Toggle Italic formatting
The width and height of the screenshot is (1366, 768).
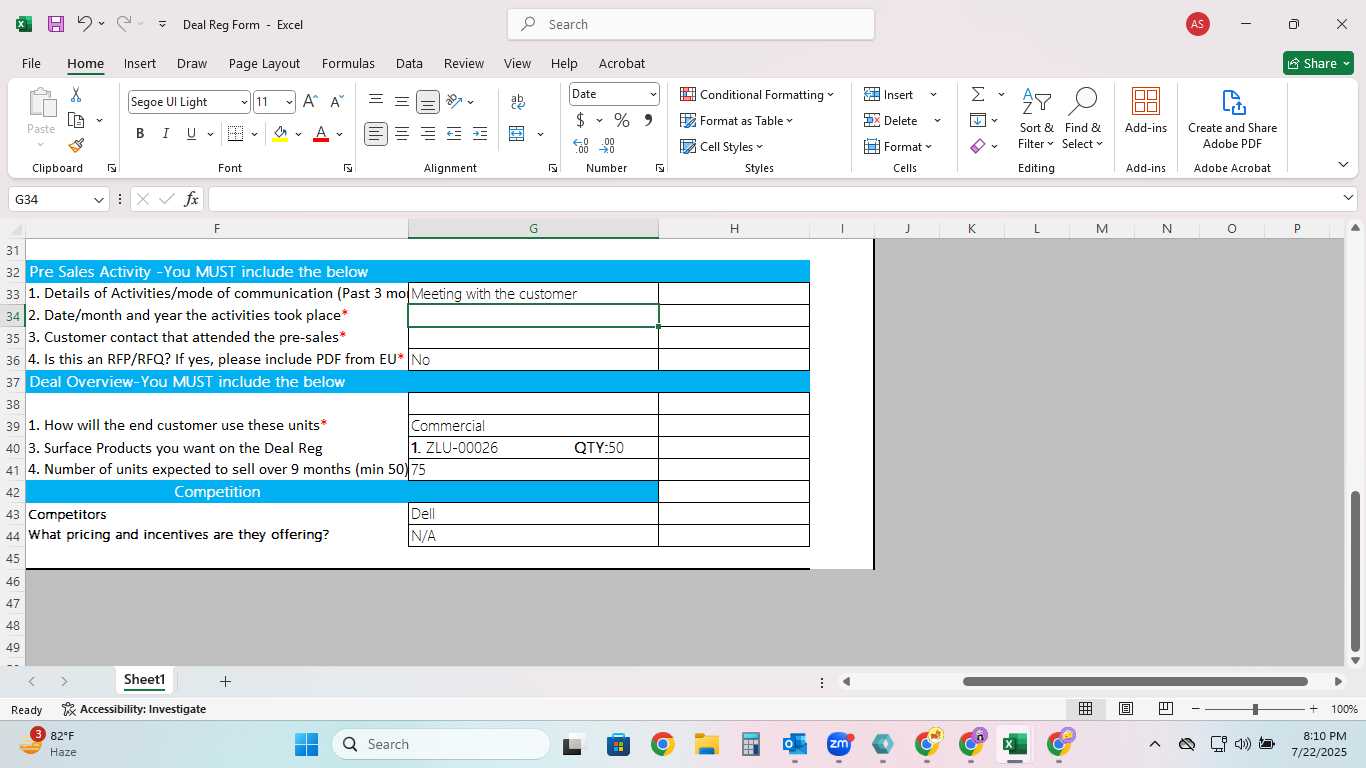pos(165,134)
